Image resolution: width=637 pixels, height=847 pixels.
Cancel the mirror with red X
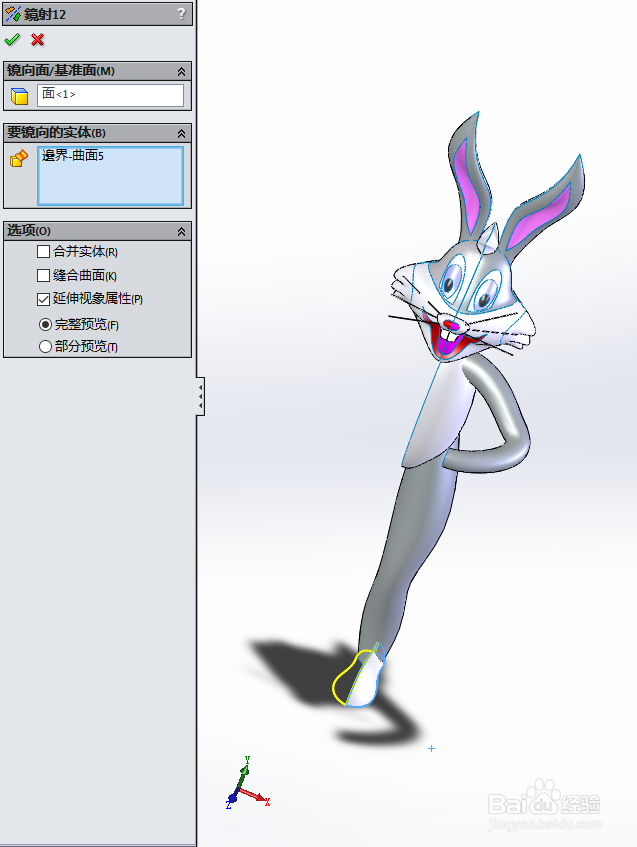37,40
